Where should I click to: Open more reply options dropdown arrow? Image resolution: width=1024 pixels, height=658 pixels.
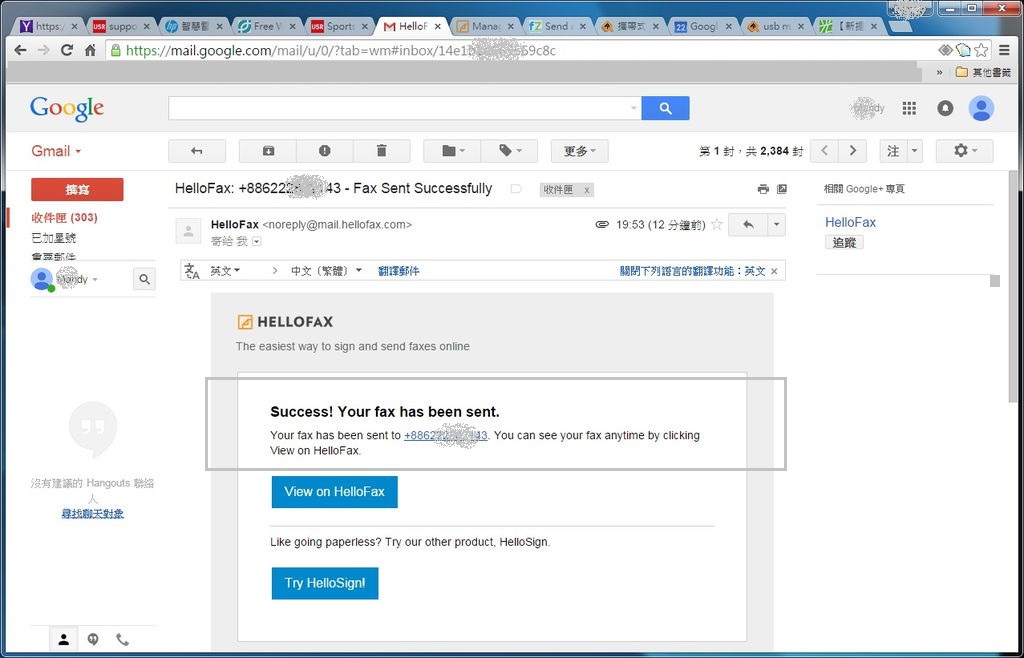(x=776, y=225)
